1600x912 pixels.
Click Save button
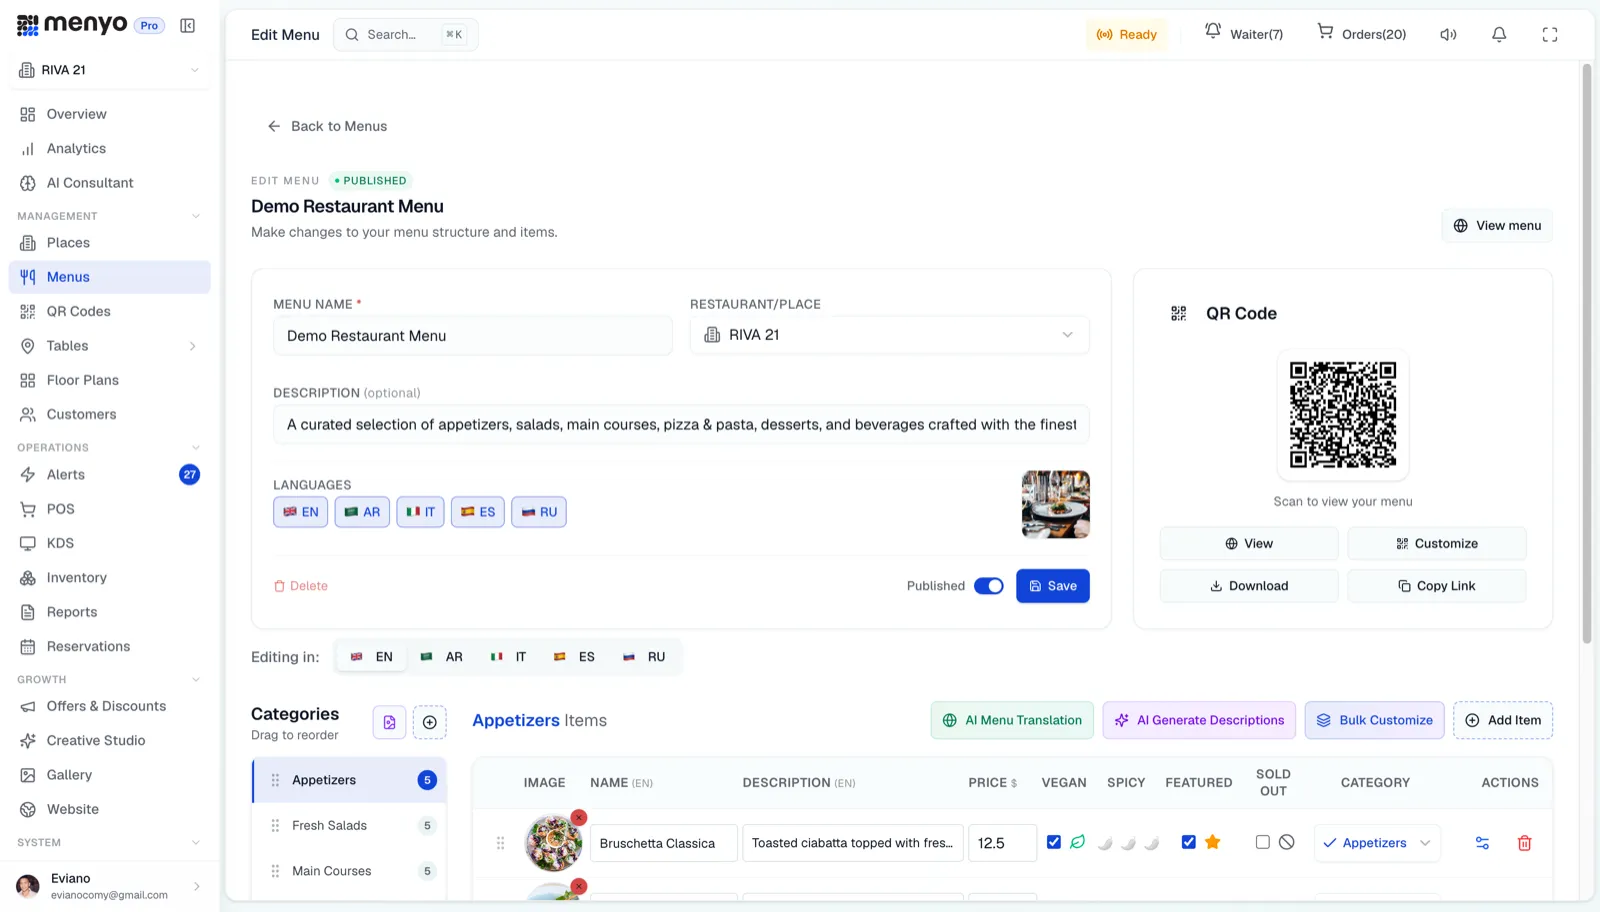coord(1053,586)
